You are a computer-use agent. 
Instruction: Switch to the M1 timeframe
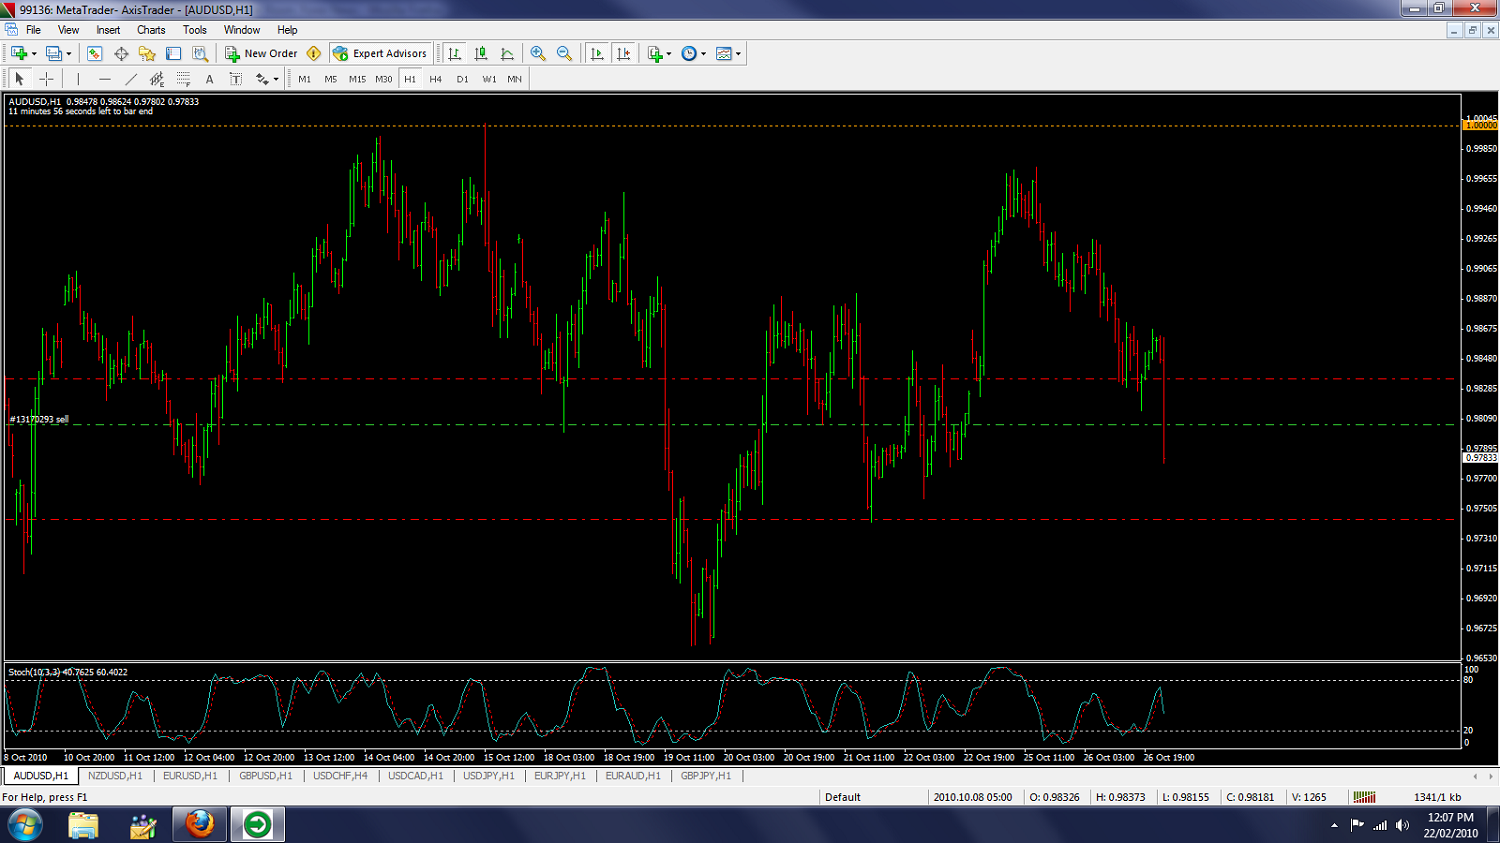[304, 79]
